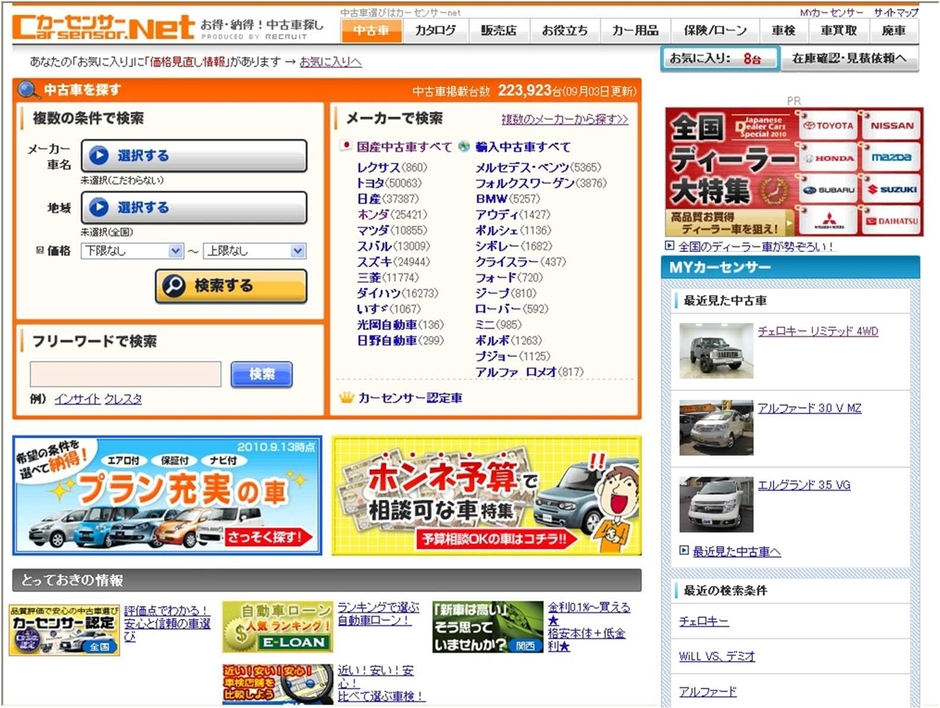Click the Mazda logo in dealer banner

(892, 158)
